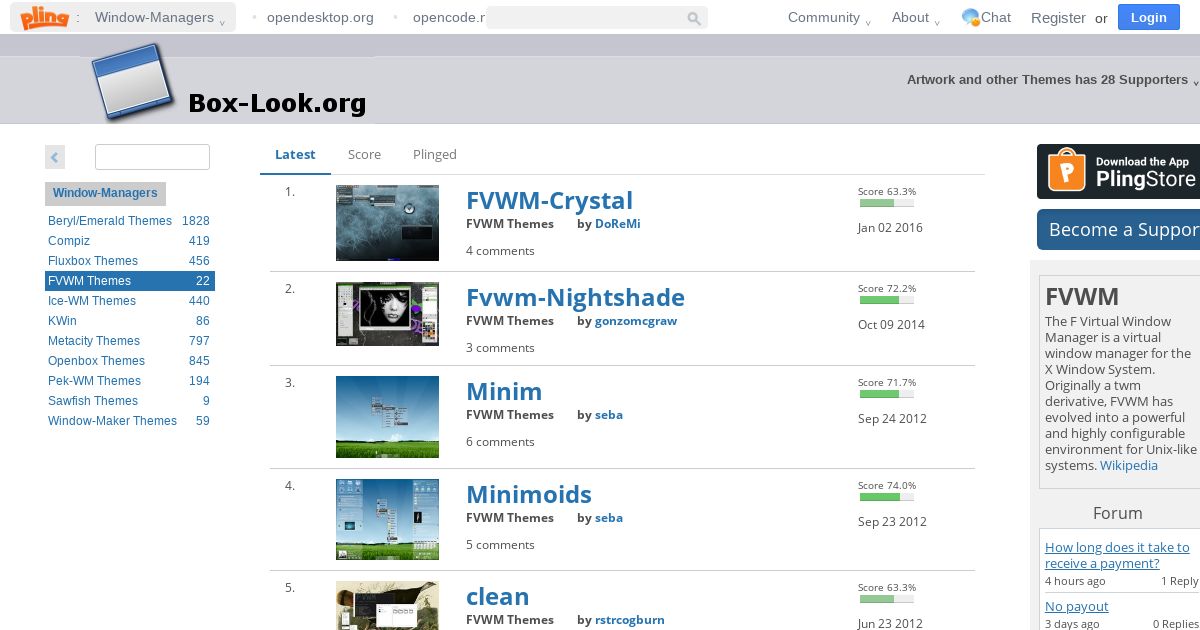Switch to the Score tab

coord(364,154)
